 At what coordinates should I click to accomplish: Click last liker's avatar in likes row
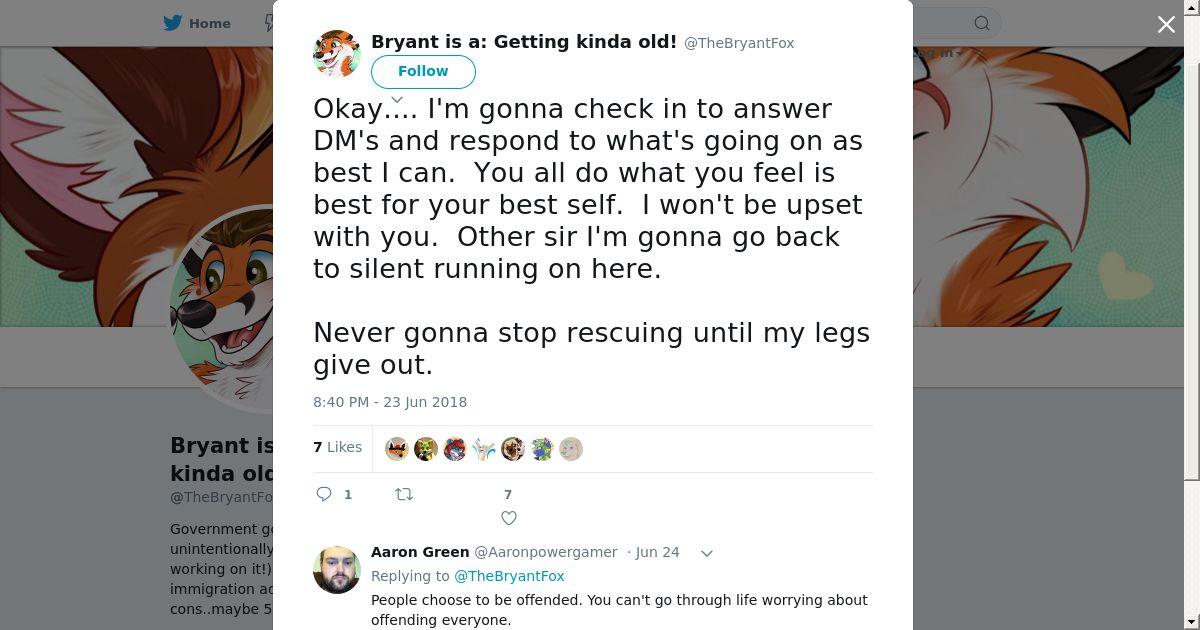(571, 449)
